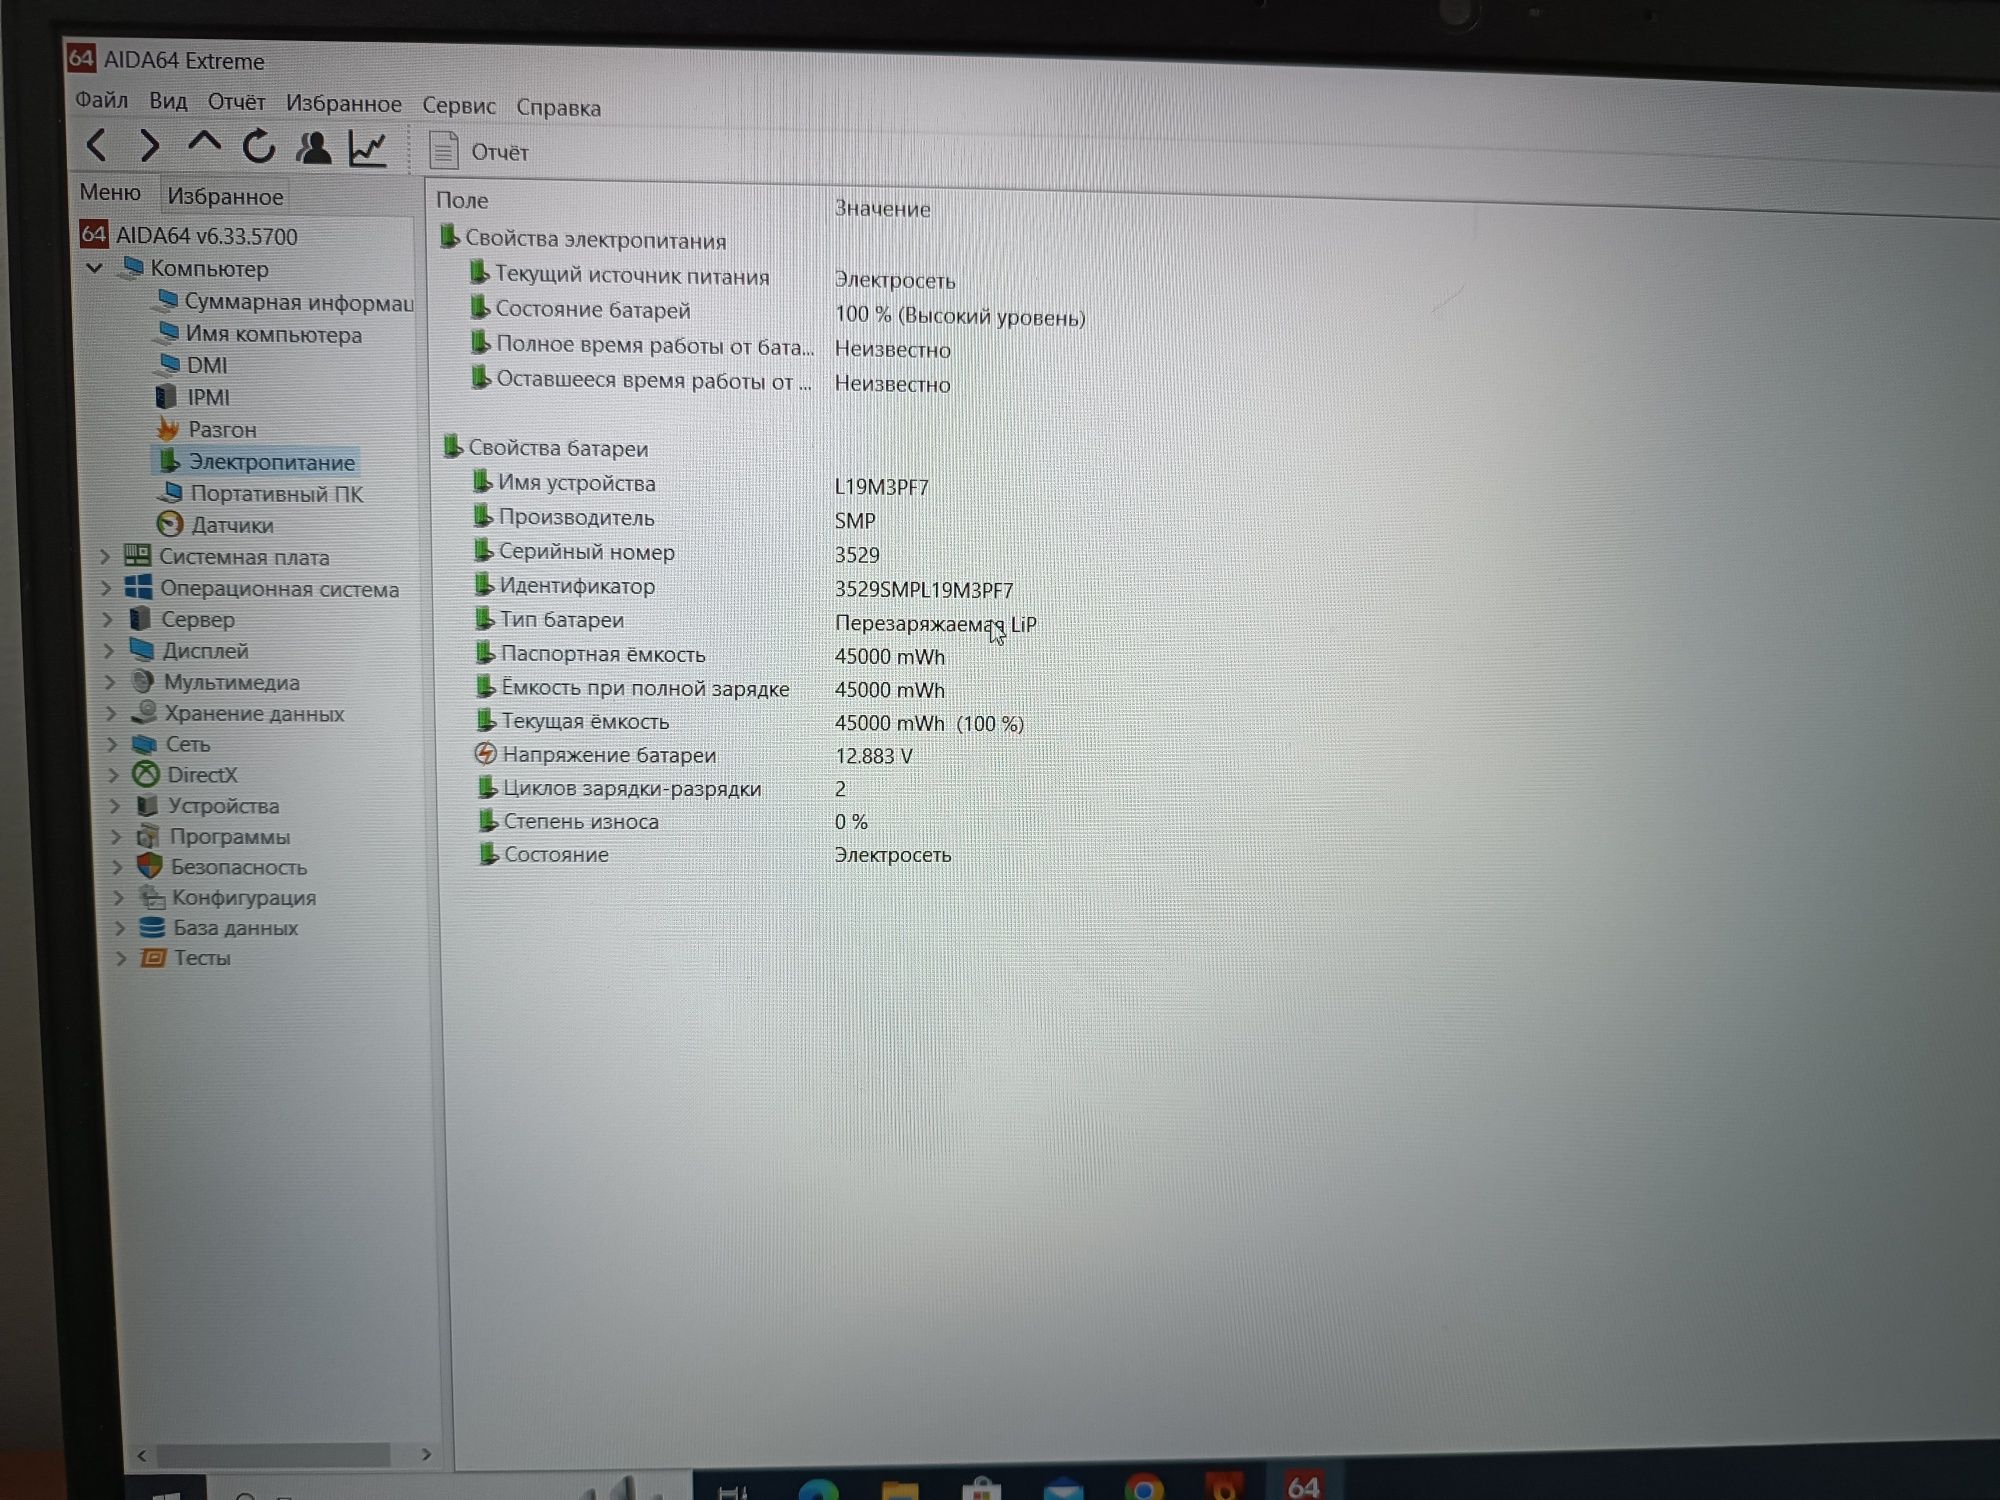
Task: Select the Состояние батарей row
Action: tap(777, 312)
